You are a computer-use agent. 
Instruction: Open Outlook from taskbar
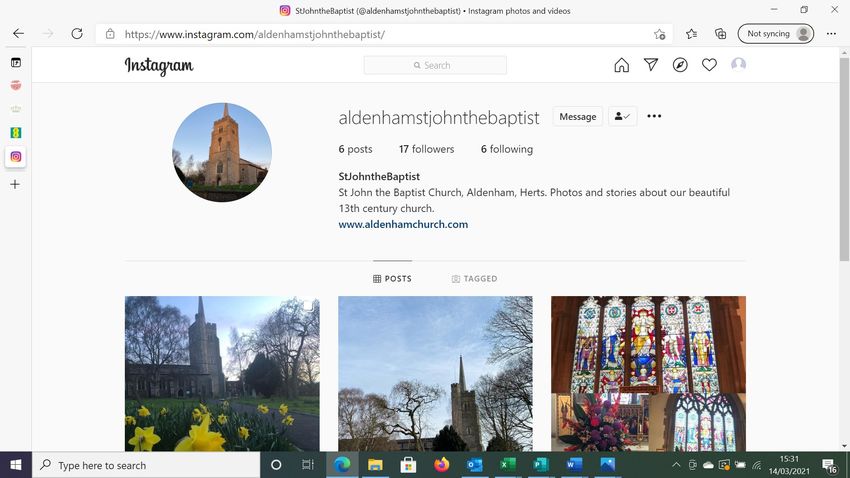(x=475, y=465)
